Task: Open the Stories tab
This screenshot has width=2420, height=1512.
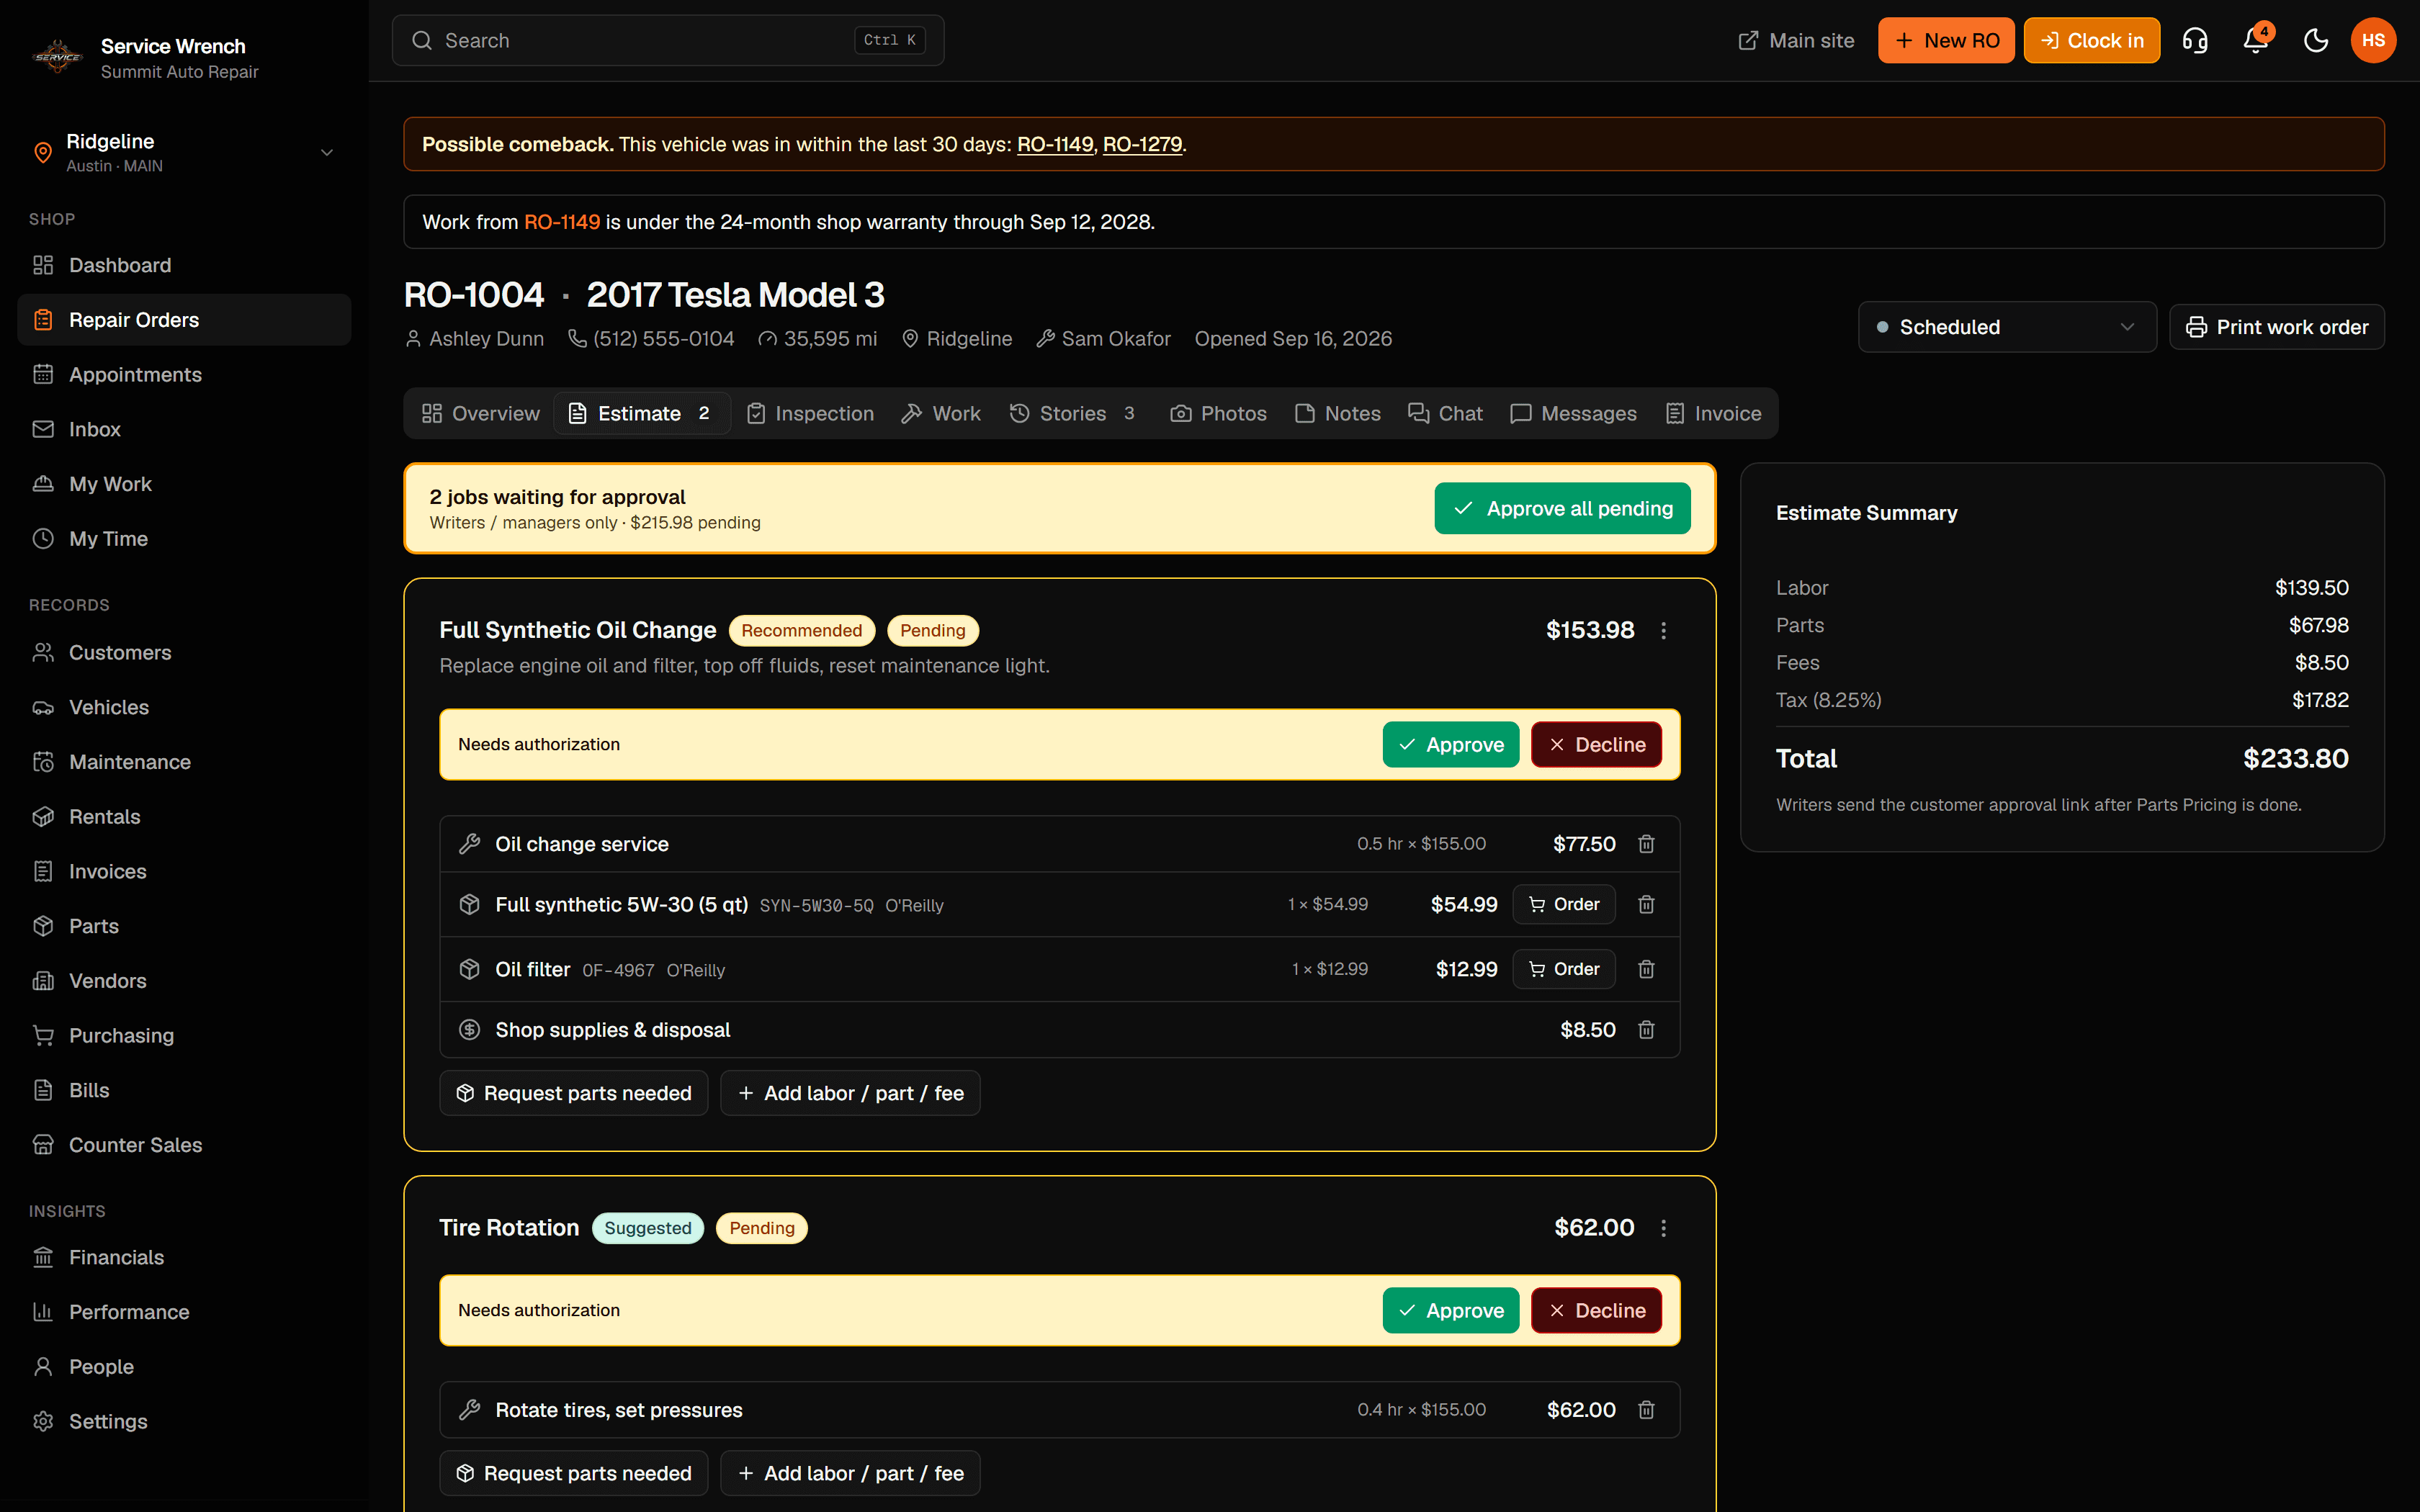Action: (x=1073, y=413)
